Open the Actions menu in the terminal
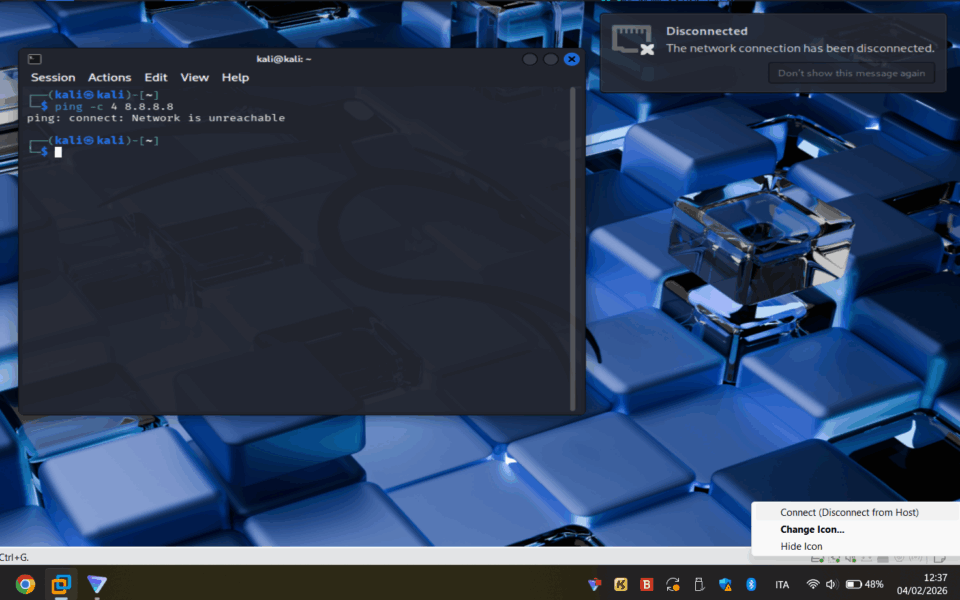Image resolution: width=960 pixels, height=600 pixels. [x=109, y=77]
